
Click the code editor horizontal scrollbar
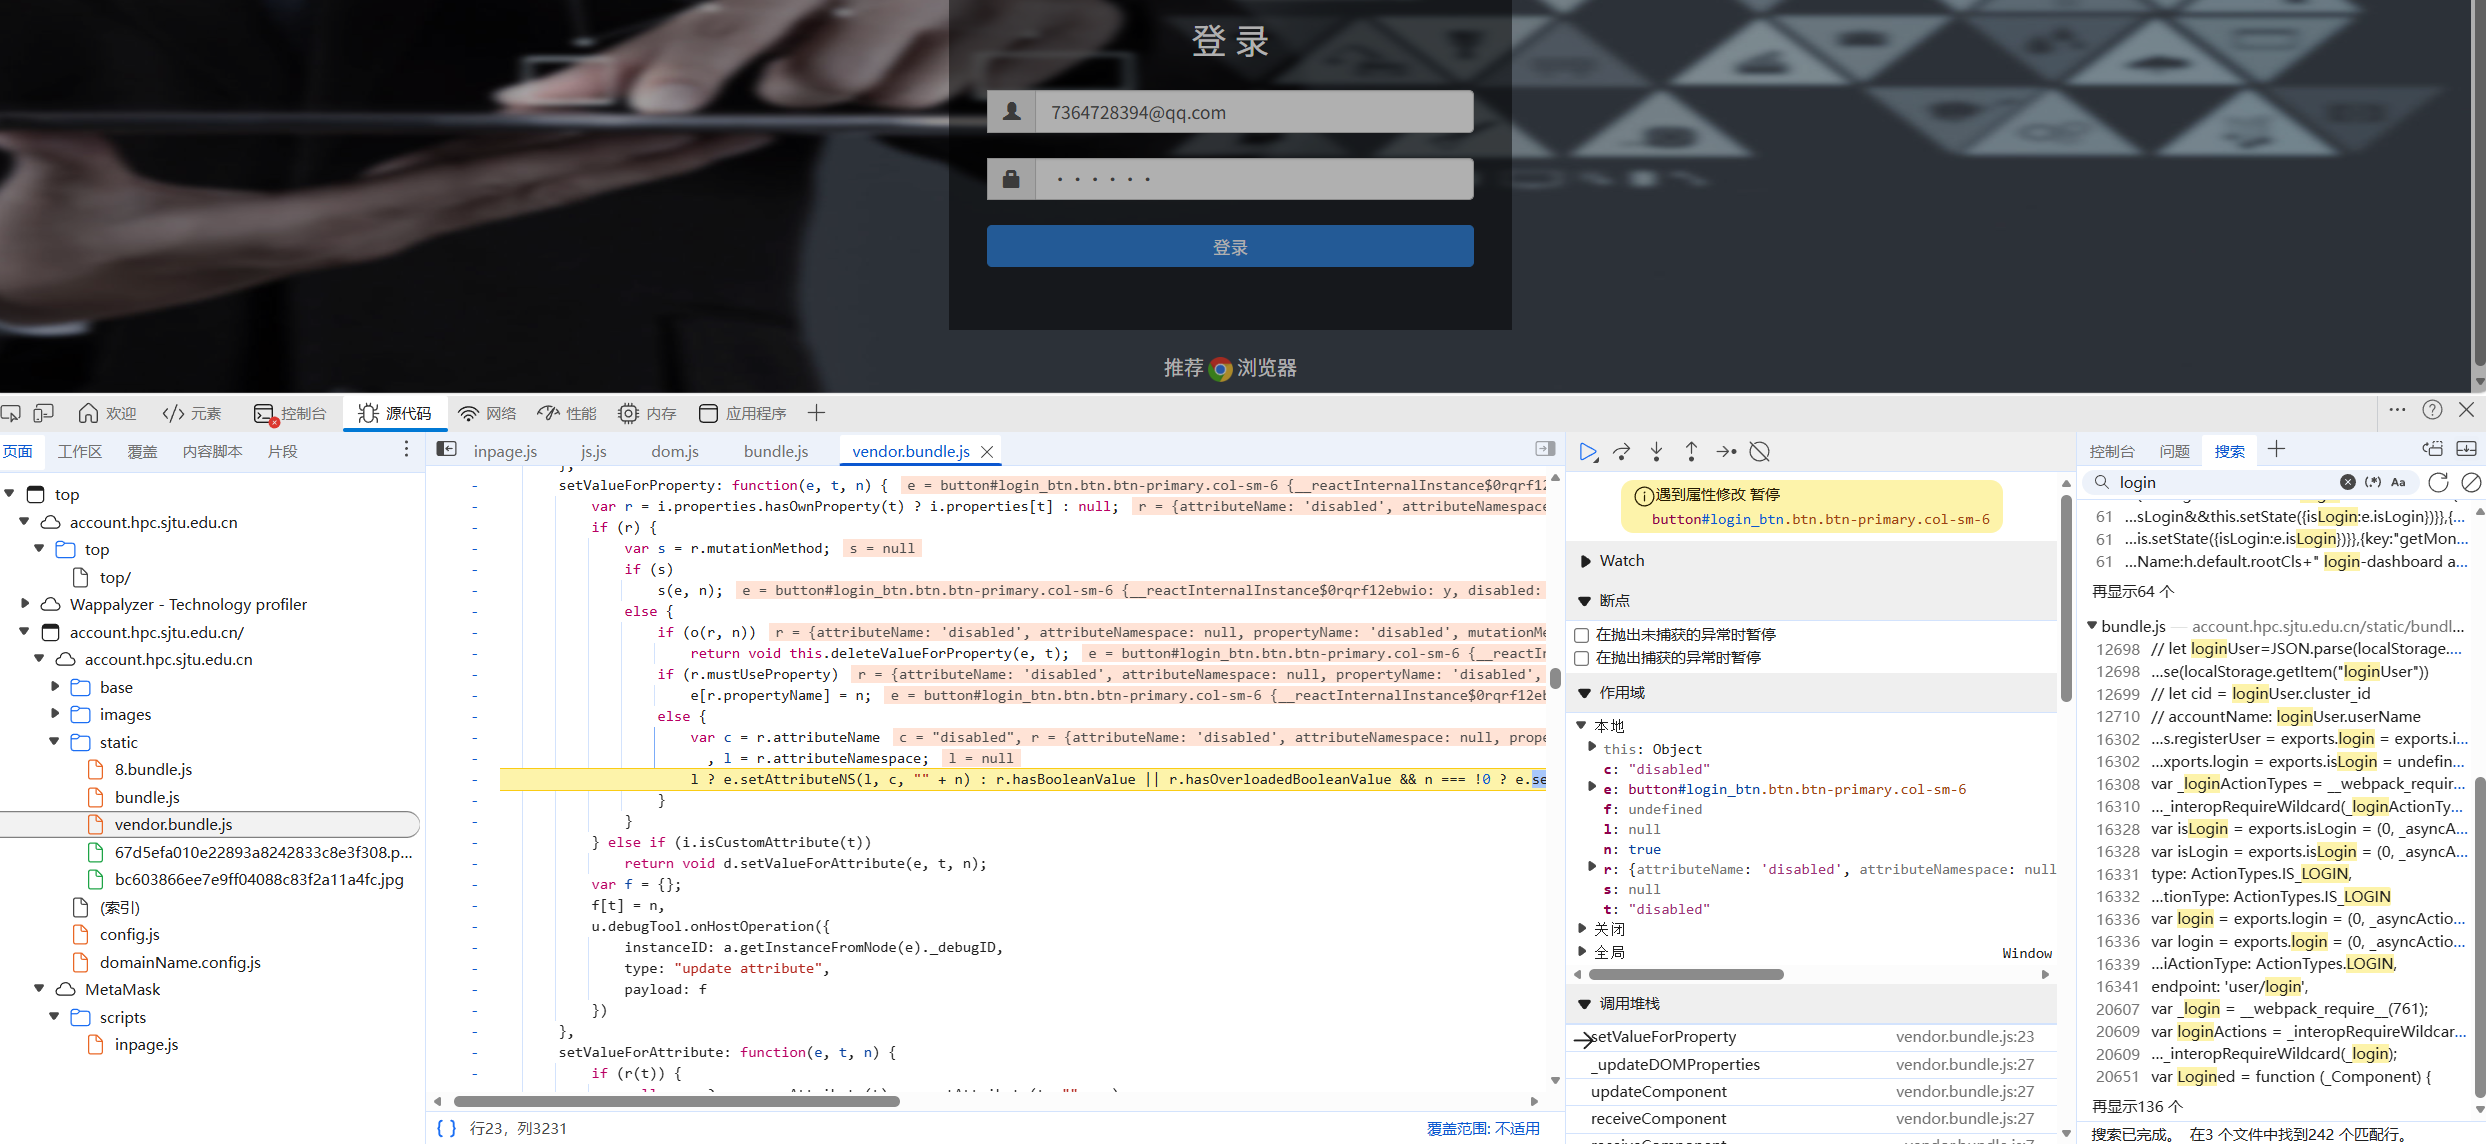click(x=676, y=1101)
